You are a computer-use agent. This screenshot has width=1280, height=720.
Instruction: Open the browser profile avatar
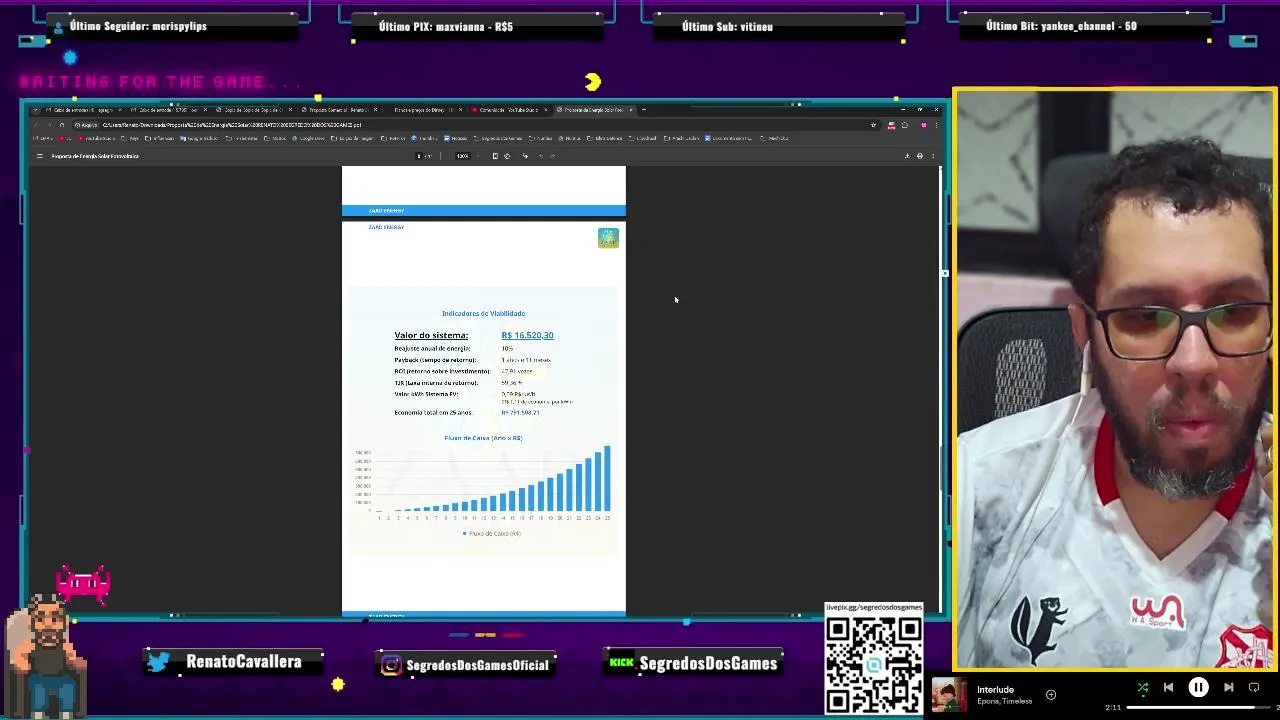click(924, 125)
